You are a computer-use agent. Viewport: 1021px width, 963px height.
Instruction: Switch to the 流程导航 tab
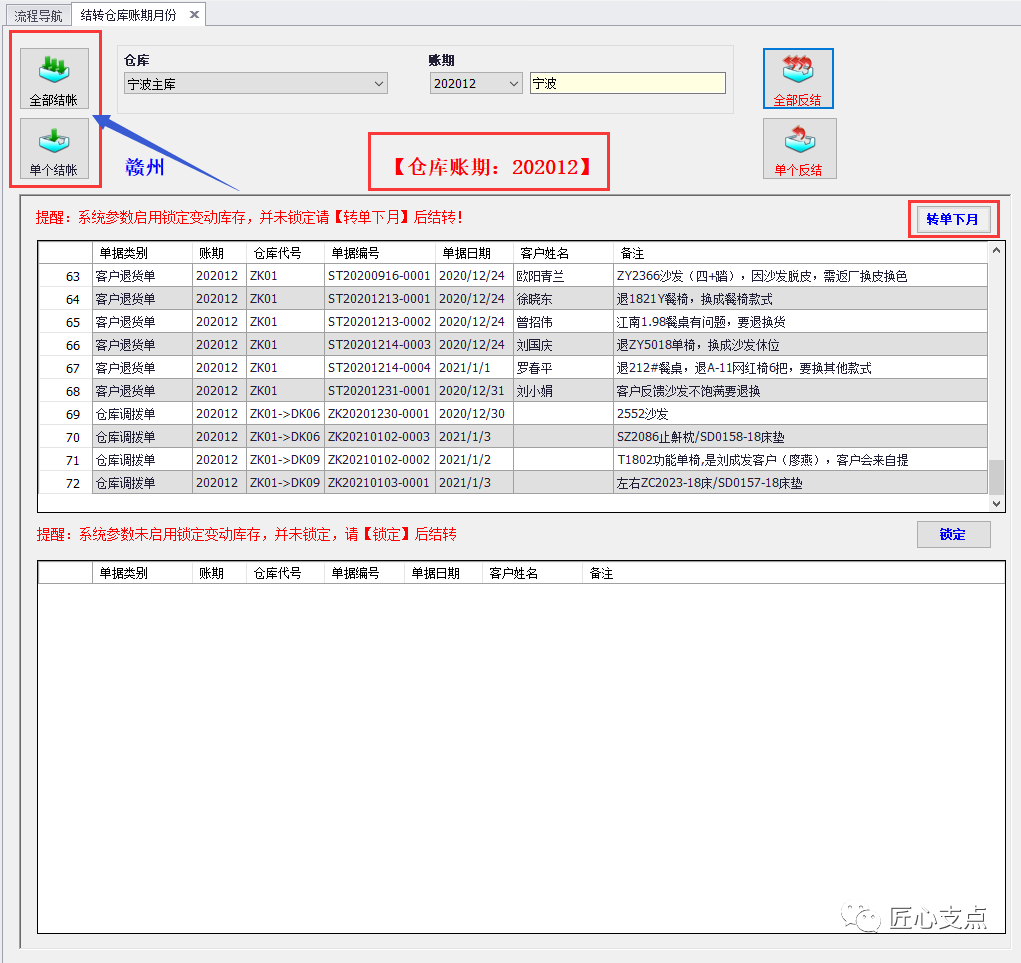(37, 15)
